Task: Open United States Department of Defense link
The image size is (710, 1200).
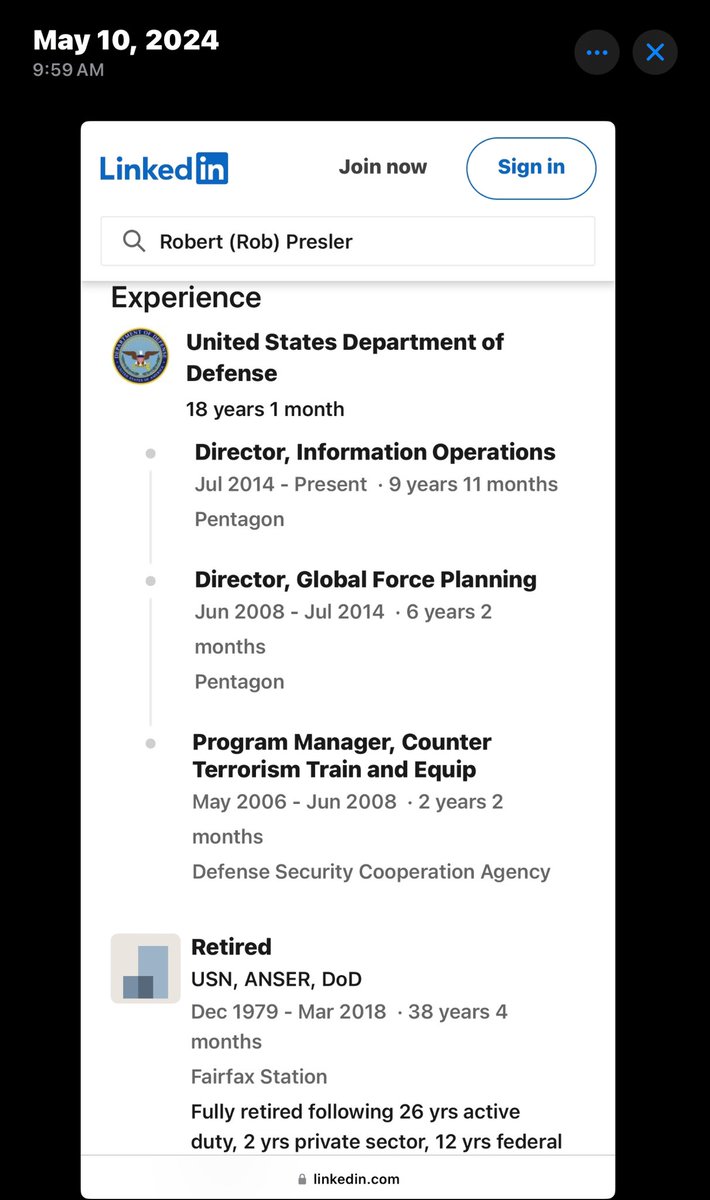Action: [345, 357]
